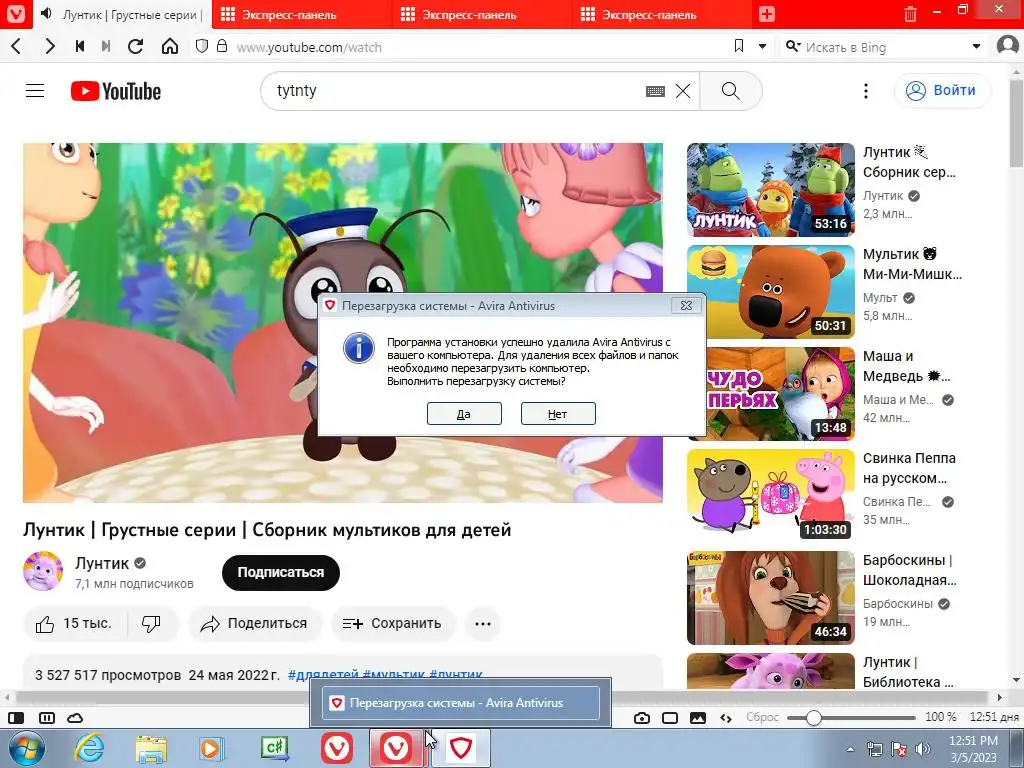Click the Сохранить save button

[x=392, y=624]
